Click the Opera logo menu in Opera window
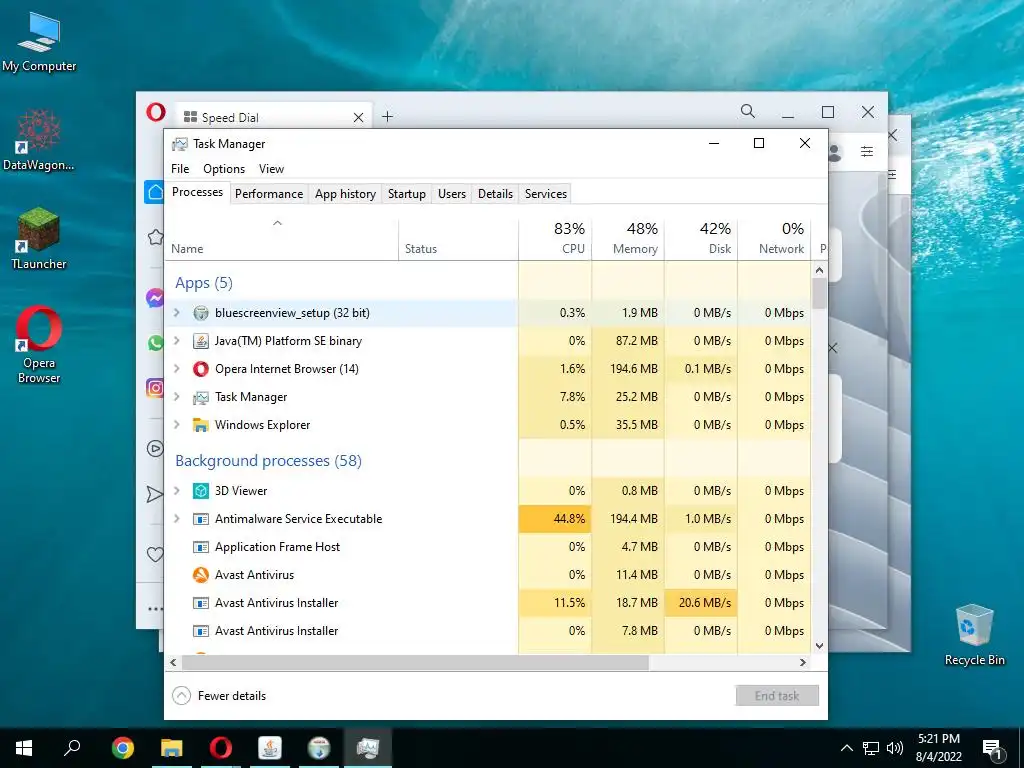Viewport: 1024px width, 768px height. [x=155, y=112]
